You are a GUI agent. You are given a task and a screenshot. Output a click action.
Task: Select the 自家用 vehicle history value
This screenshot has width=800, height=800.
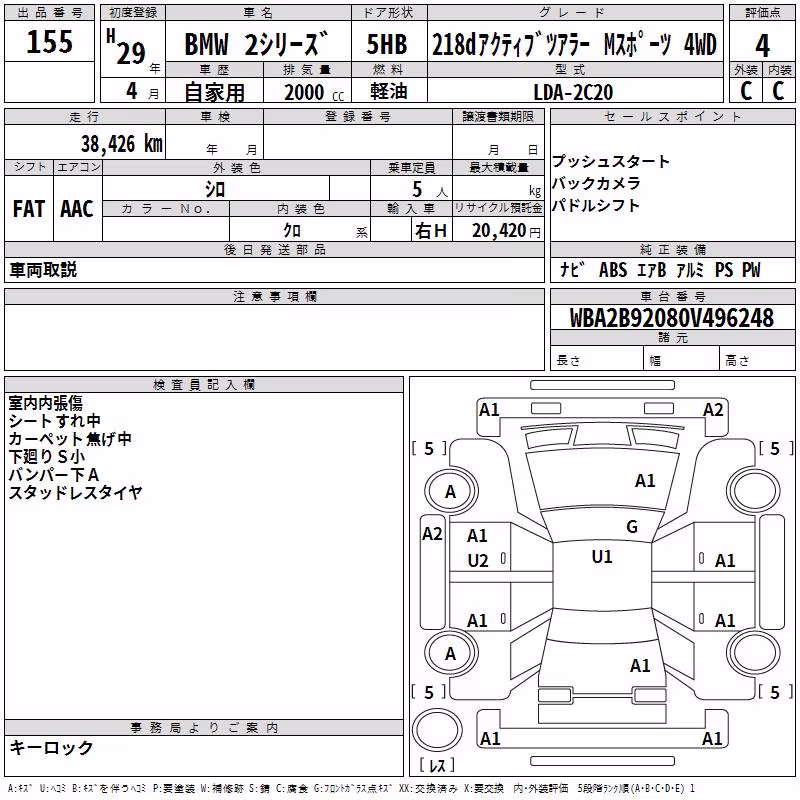coord(214,92)
